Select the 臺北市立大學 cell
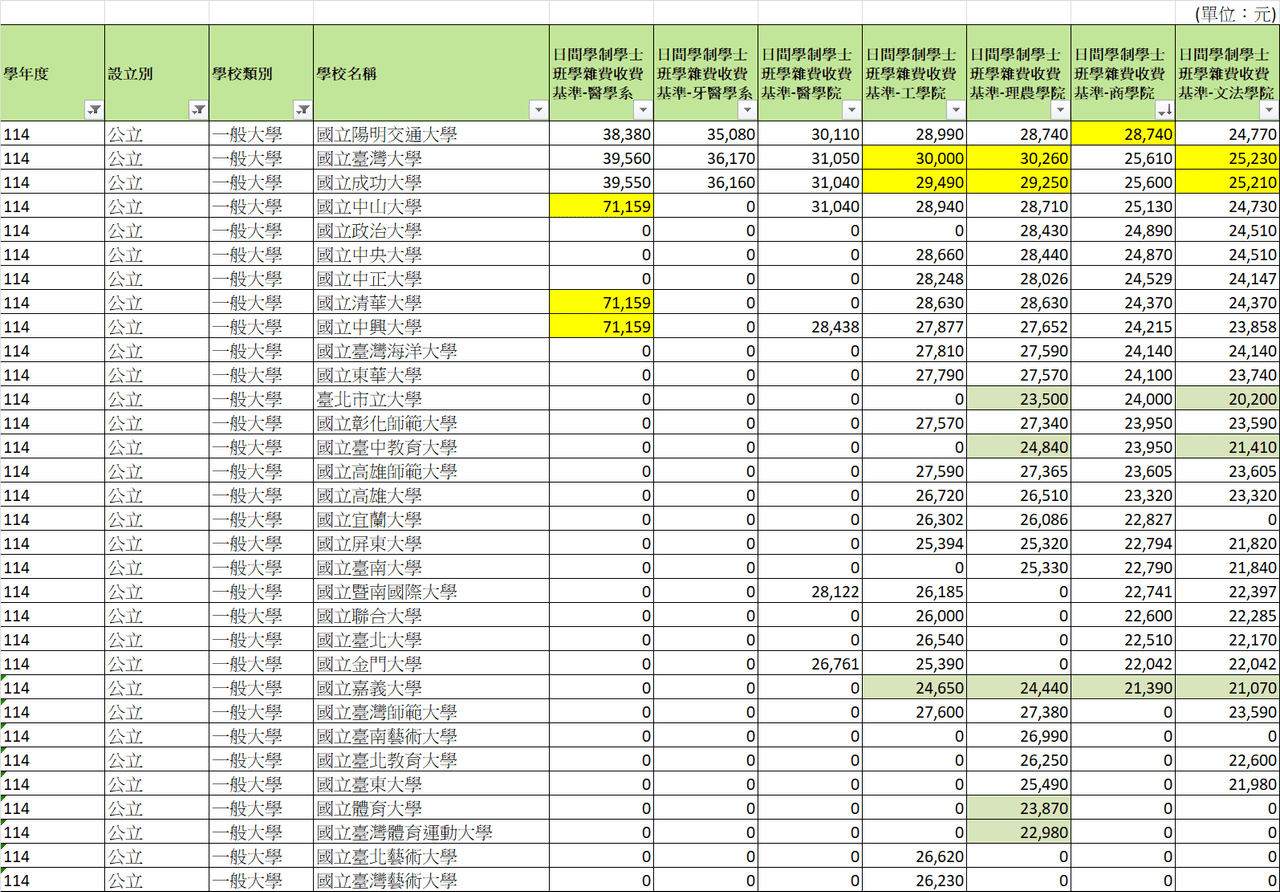1280x892 pixels. [431, 398]
